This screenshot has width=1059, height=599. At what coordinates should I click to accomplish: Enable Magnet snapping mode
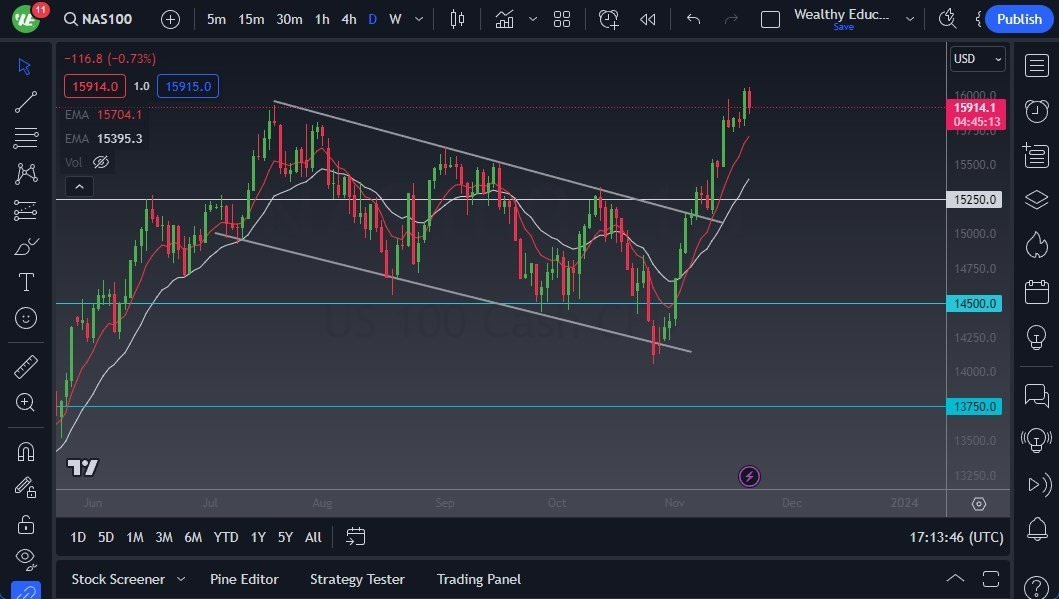point(25,451)
